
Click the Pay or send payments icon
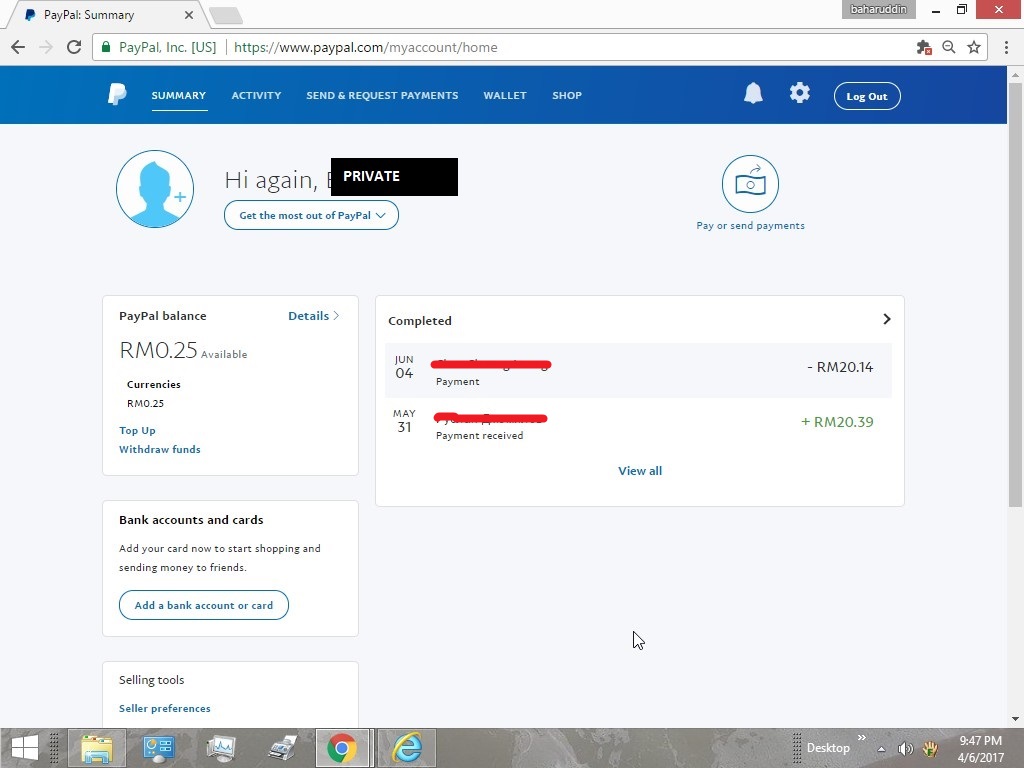click(750, 184)
